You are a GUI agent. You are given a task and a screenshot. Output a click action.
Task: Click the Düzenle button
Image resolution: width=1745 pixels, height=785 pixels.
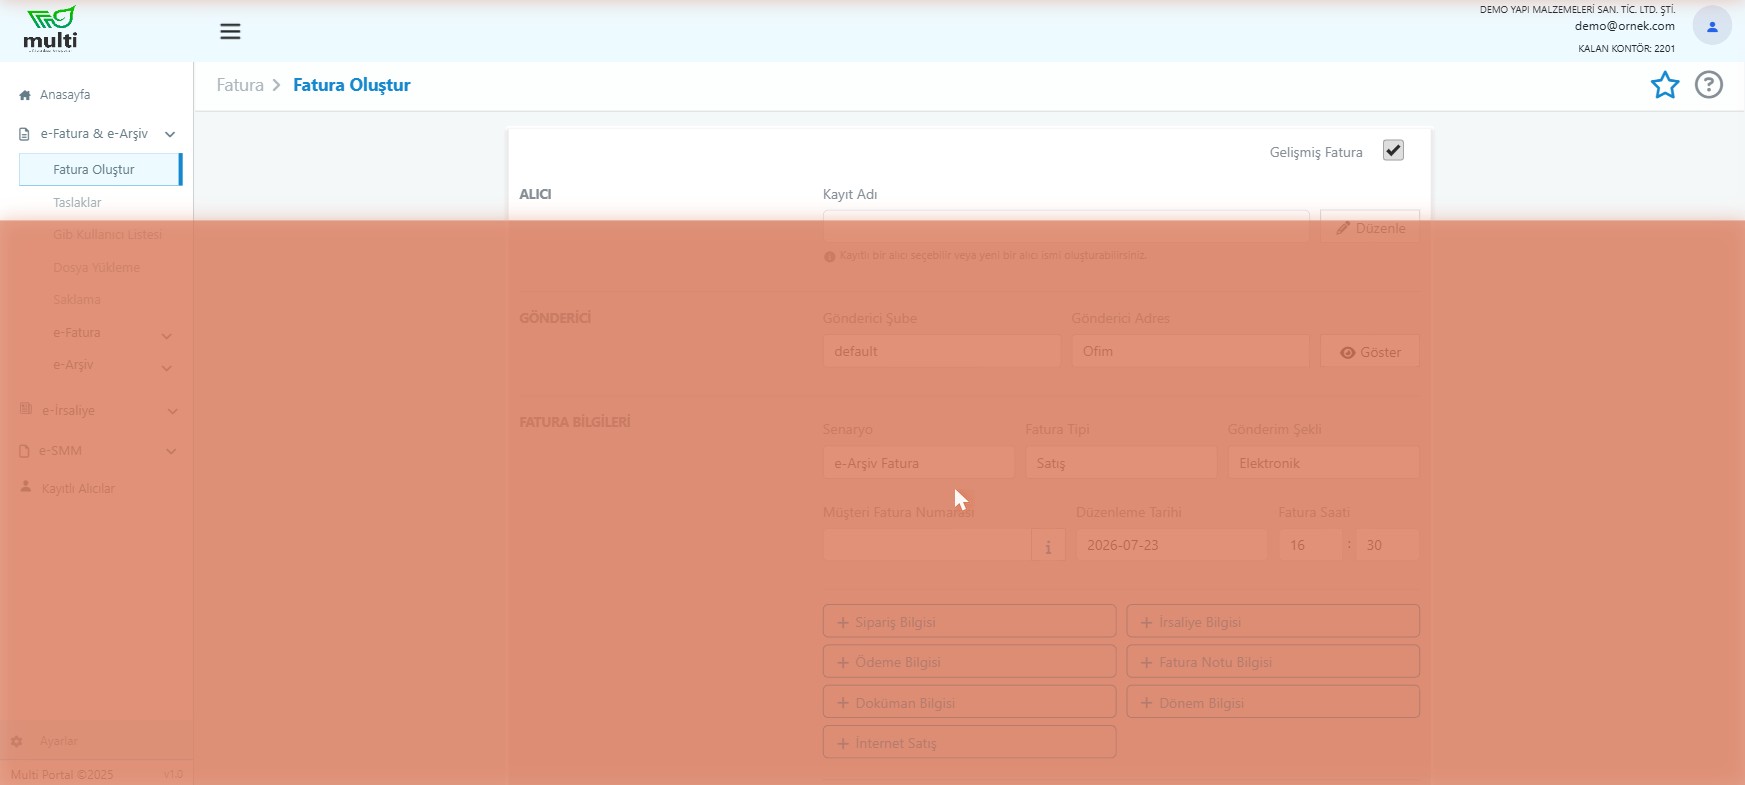pos(1369,228)
